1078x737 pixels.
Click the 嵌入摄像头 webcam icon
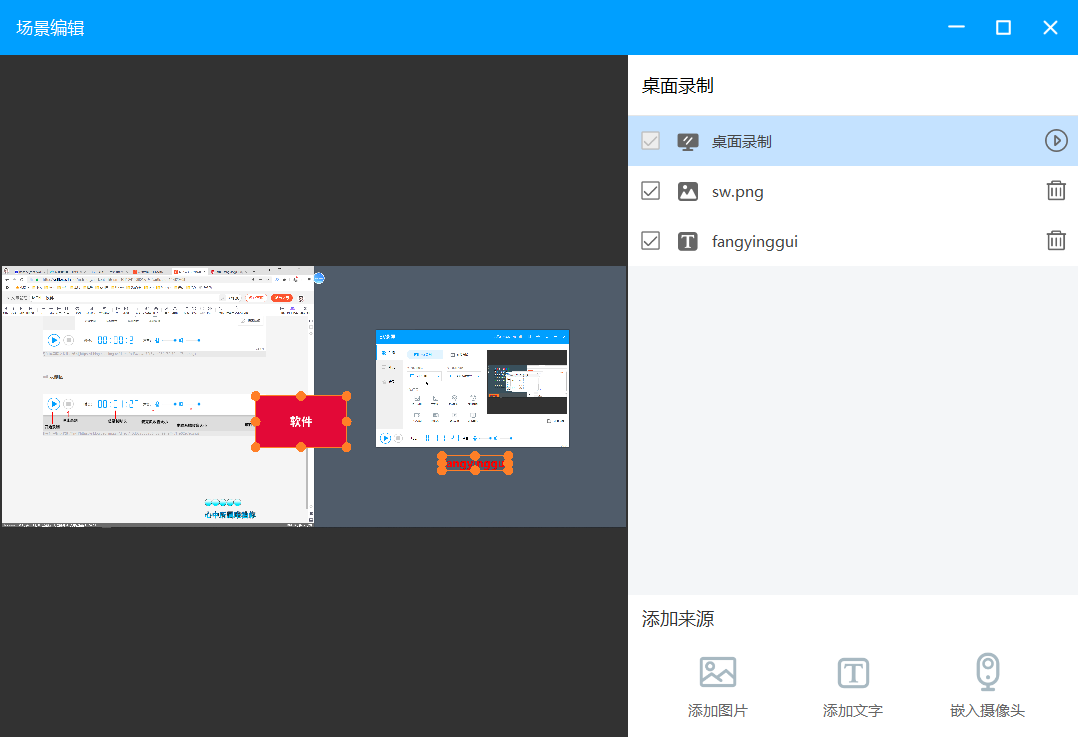pos(988,671)
